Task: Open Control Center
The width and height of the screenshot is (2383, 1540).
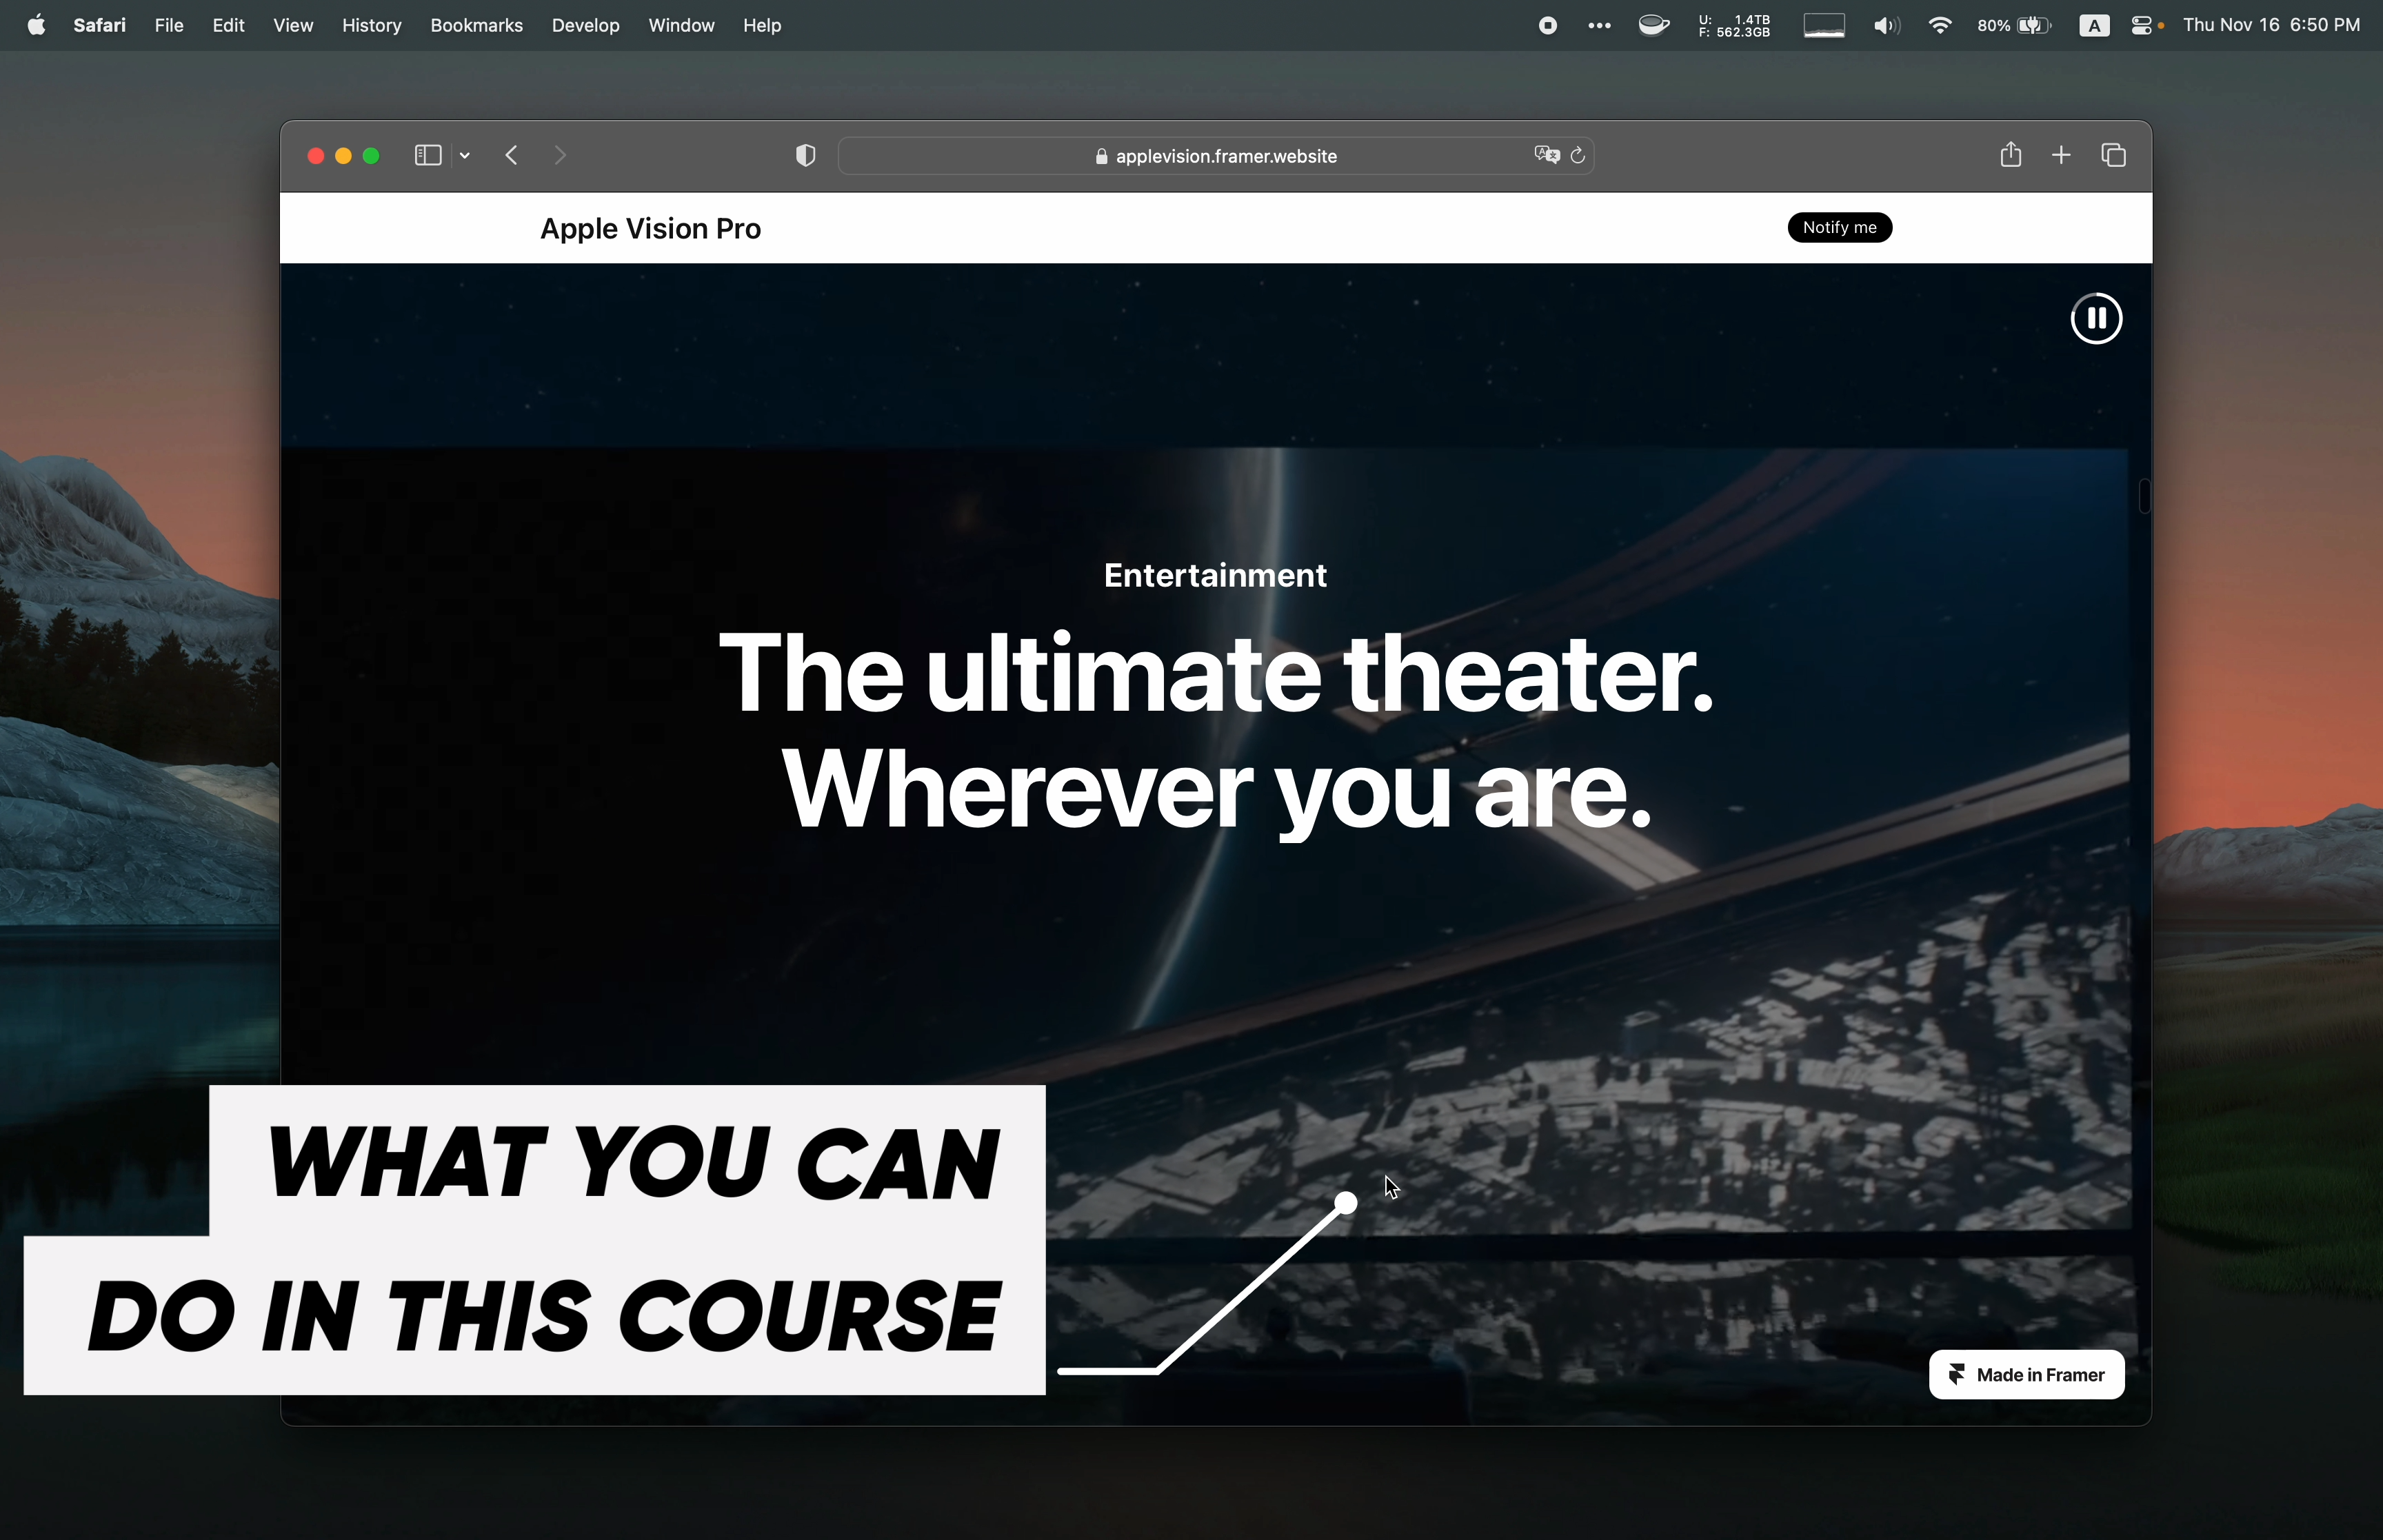Action: pos(2143,26)
